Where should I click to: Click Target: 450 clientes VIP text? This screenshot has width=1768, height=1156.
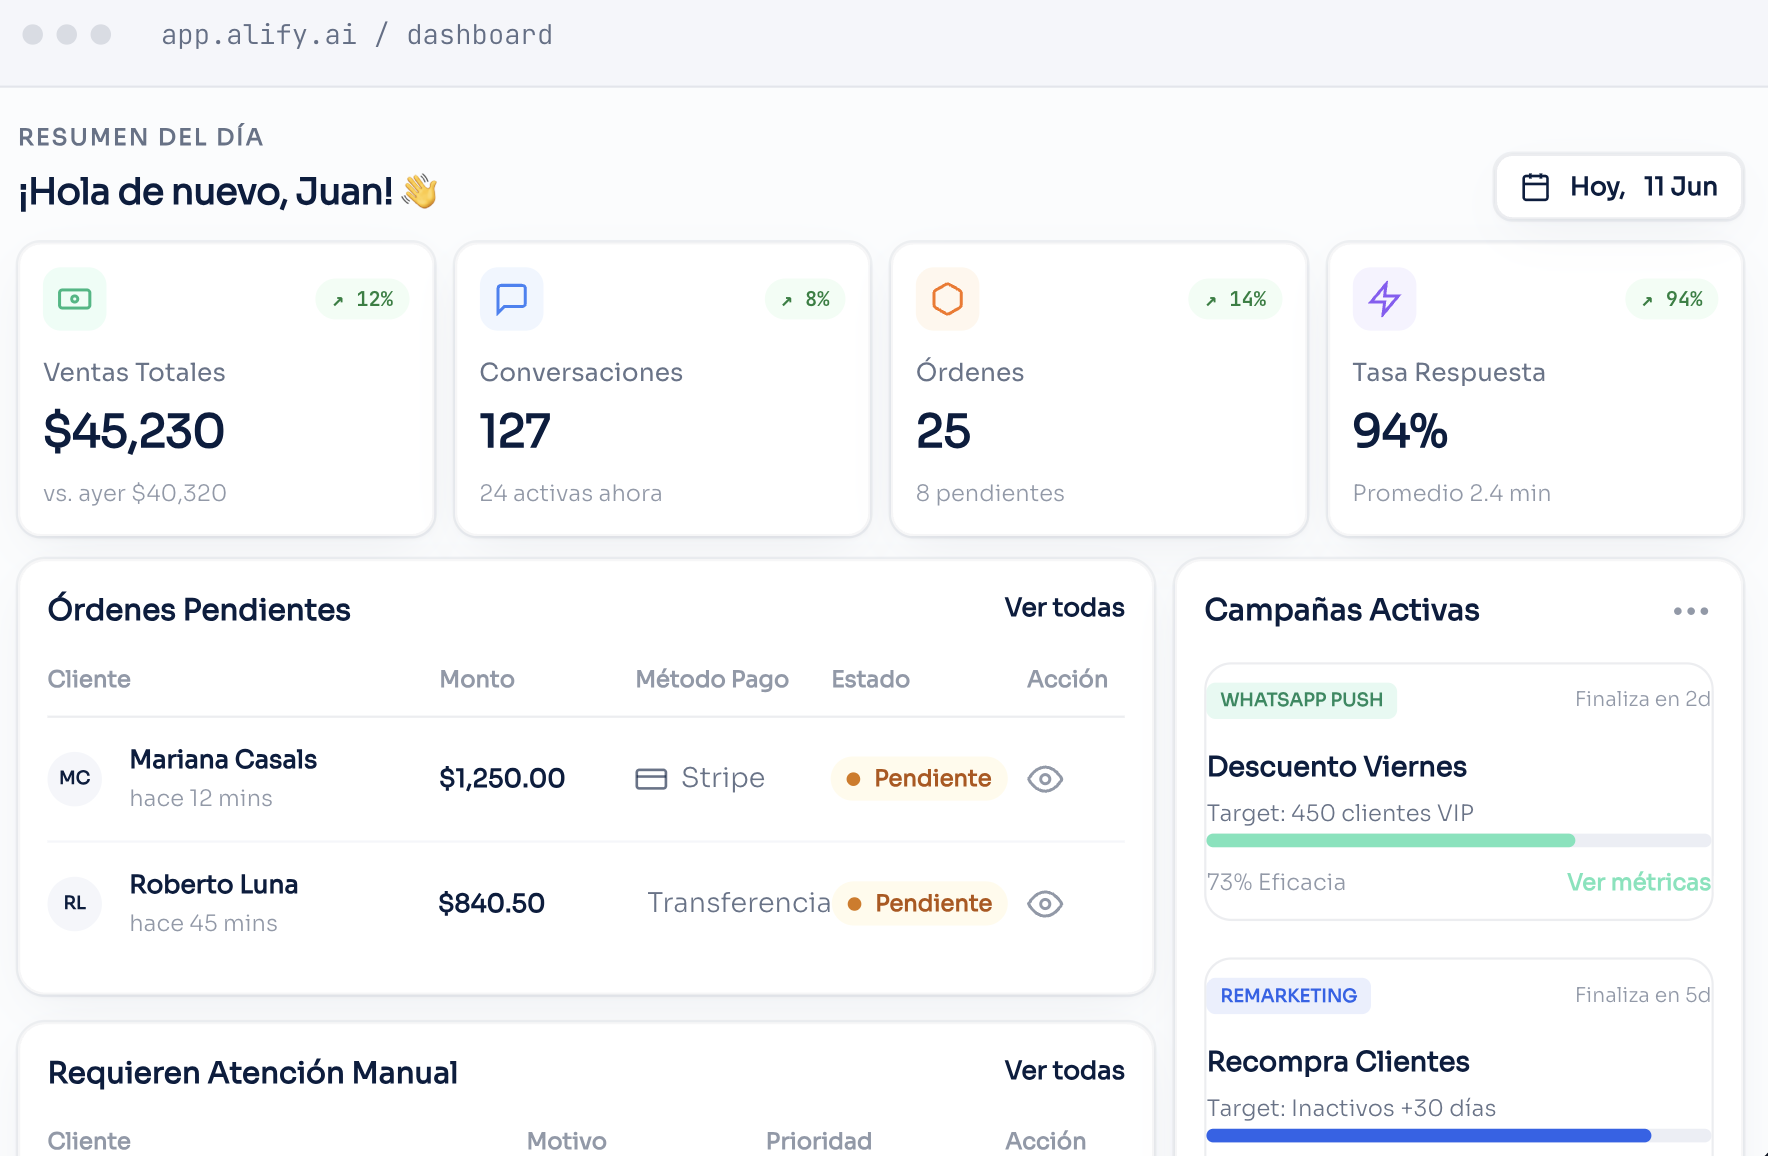click(x=1340, y=813)
